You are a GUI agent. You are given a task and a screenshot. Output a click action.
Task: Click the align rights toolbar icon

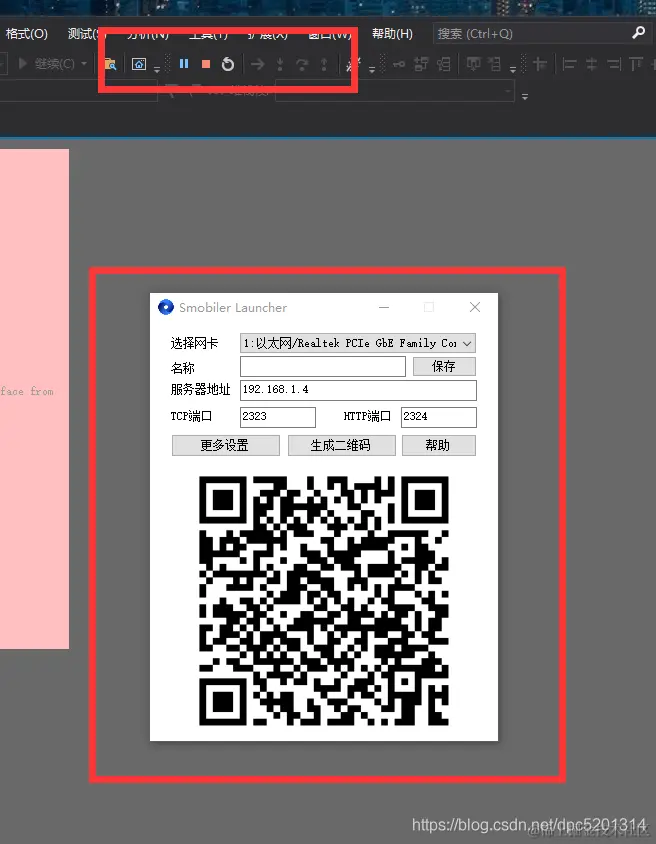tap(613, 65)
